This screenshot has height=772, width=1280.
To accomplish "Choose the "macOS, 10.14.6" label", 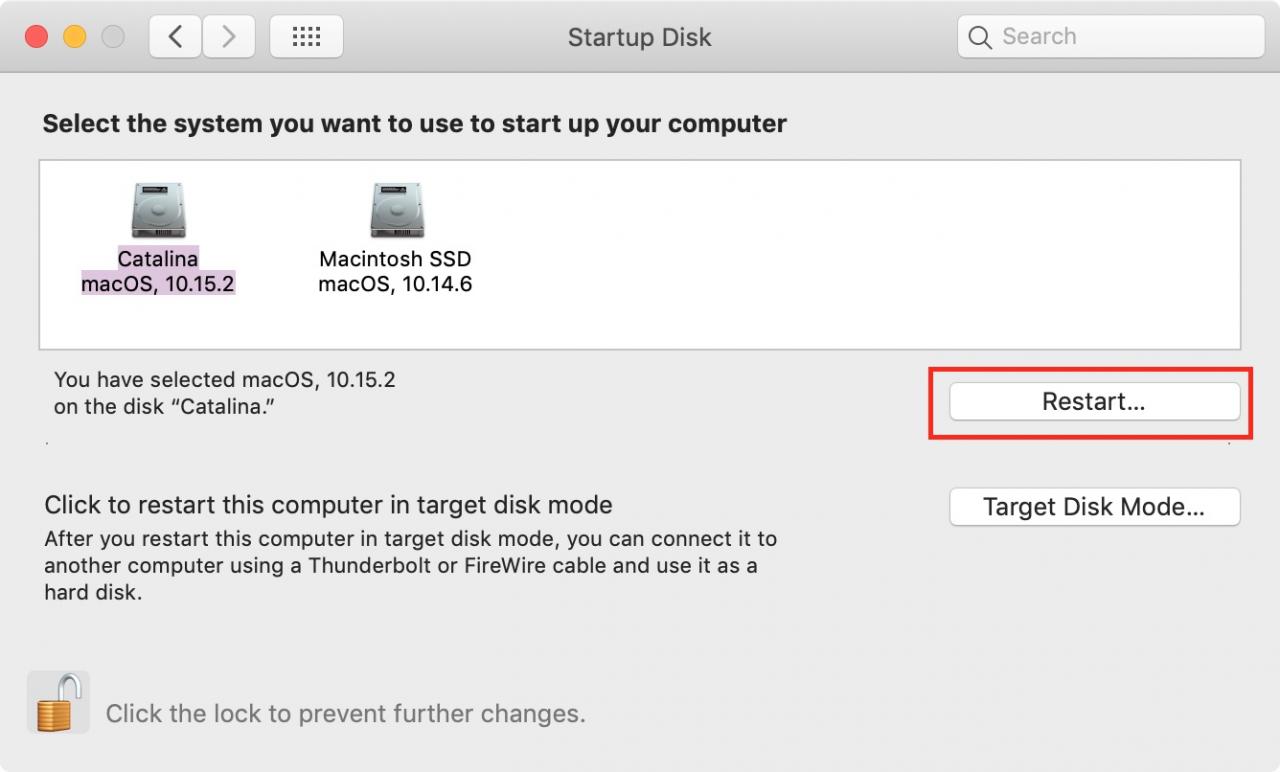I will [x=395, y=285].
